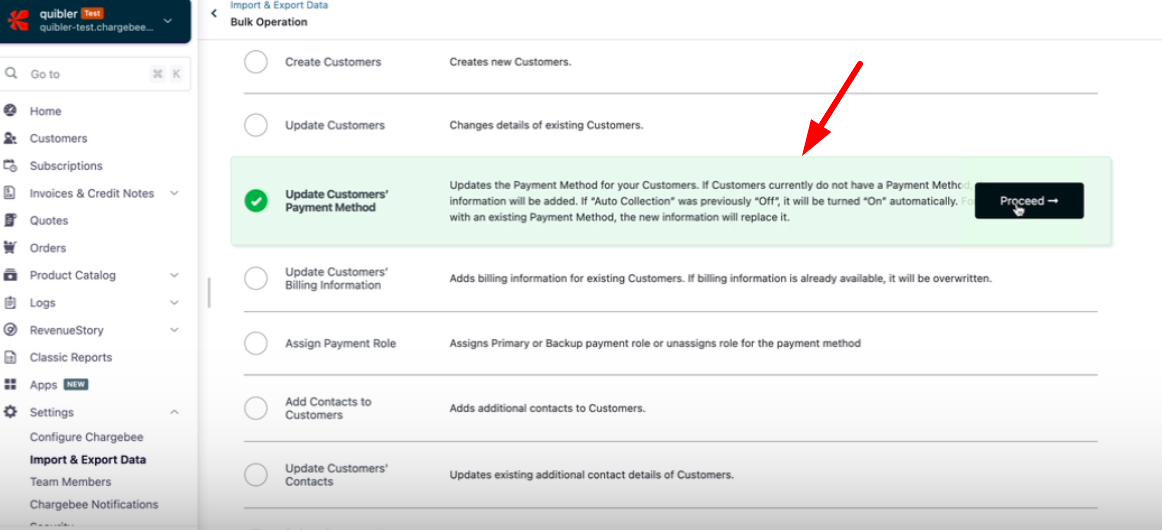Screen dimensions: 1162x530
Task: Select the Update Customers radio button
Action: (256, 125)
